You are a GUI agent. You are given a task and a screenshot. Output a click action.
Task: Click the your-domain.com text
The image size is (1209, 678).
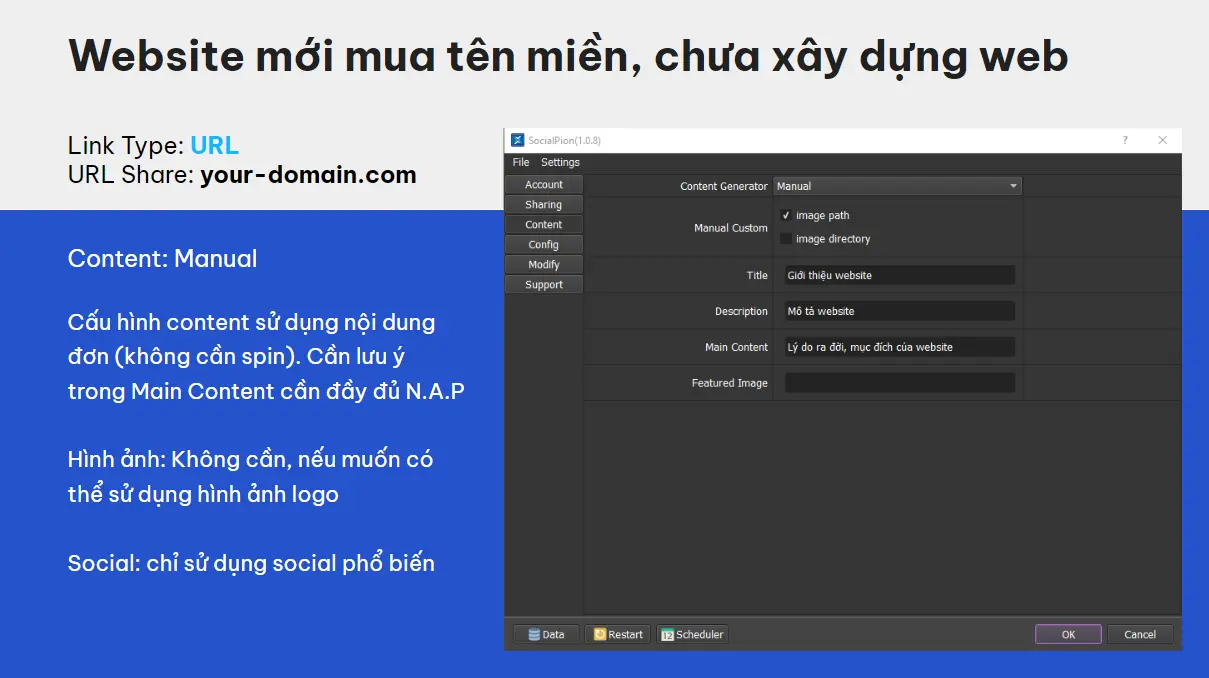(x=308, y=175)
